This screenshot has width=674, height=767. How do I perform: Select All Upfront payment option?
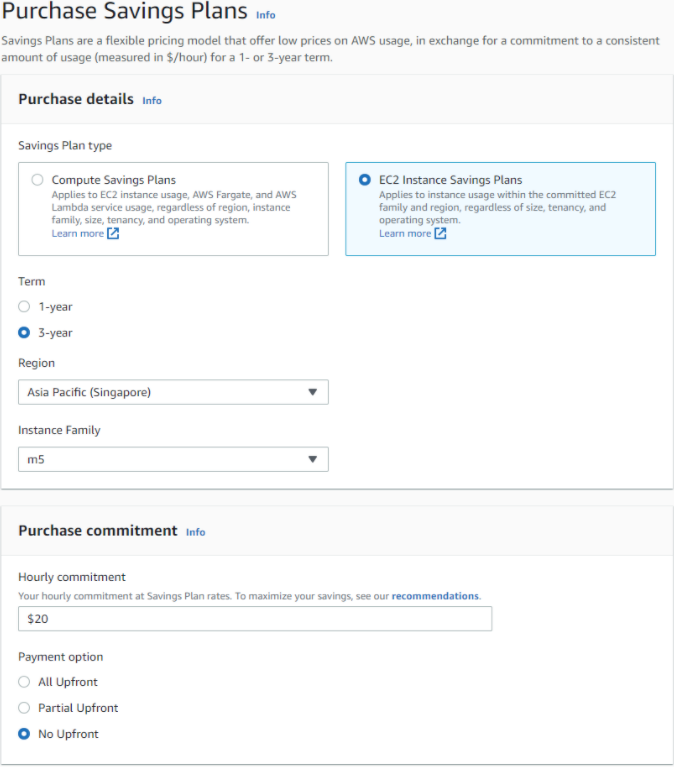[24, 682]
